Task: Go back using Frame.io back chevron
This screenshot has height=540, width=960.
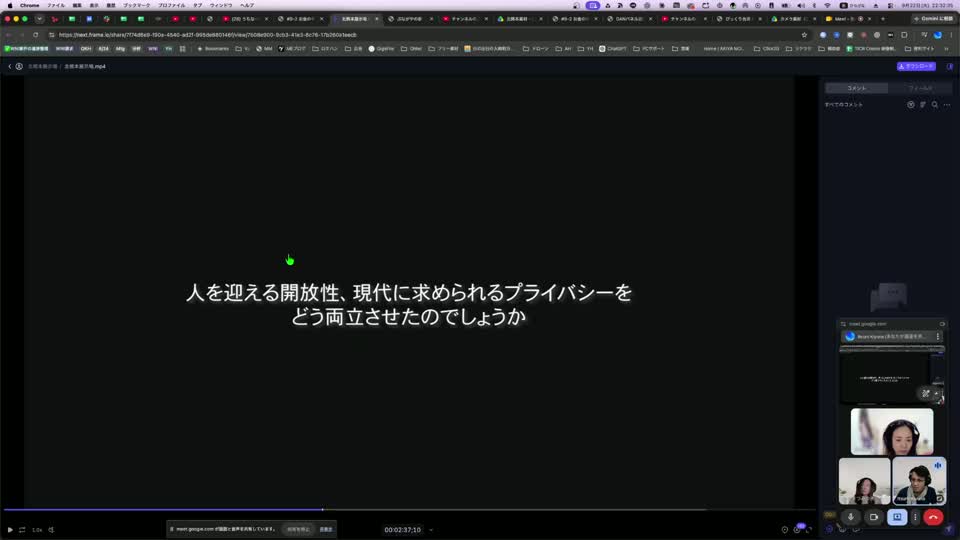Action: click(10, 66)
